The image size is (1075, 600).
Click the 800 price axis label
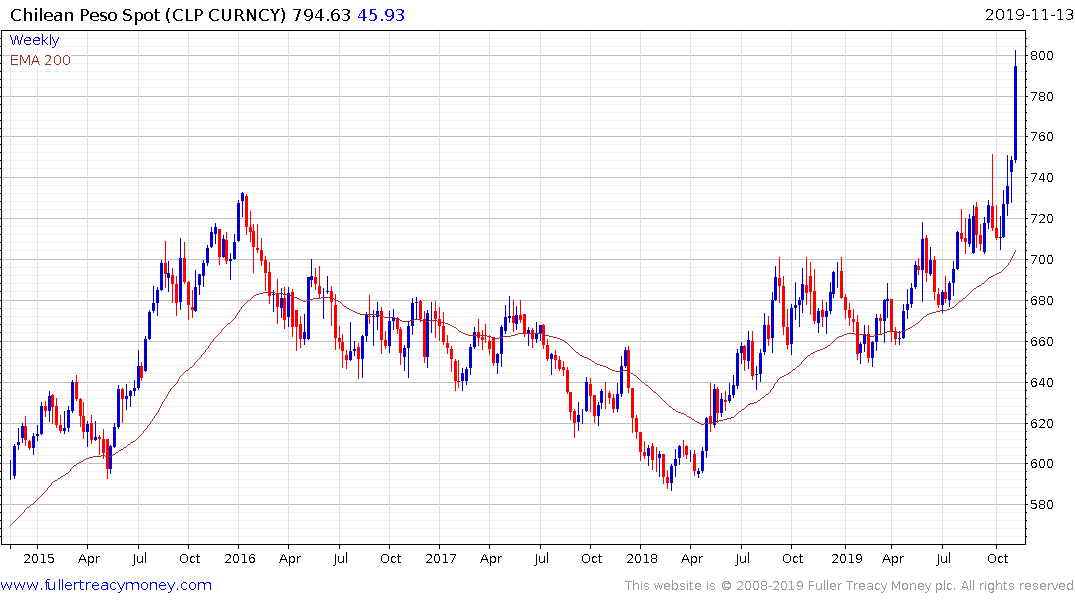1041,55
